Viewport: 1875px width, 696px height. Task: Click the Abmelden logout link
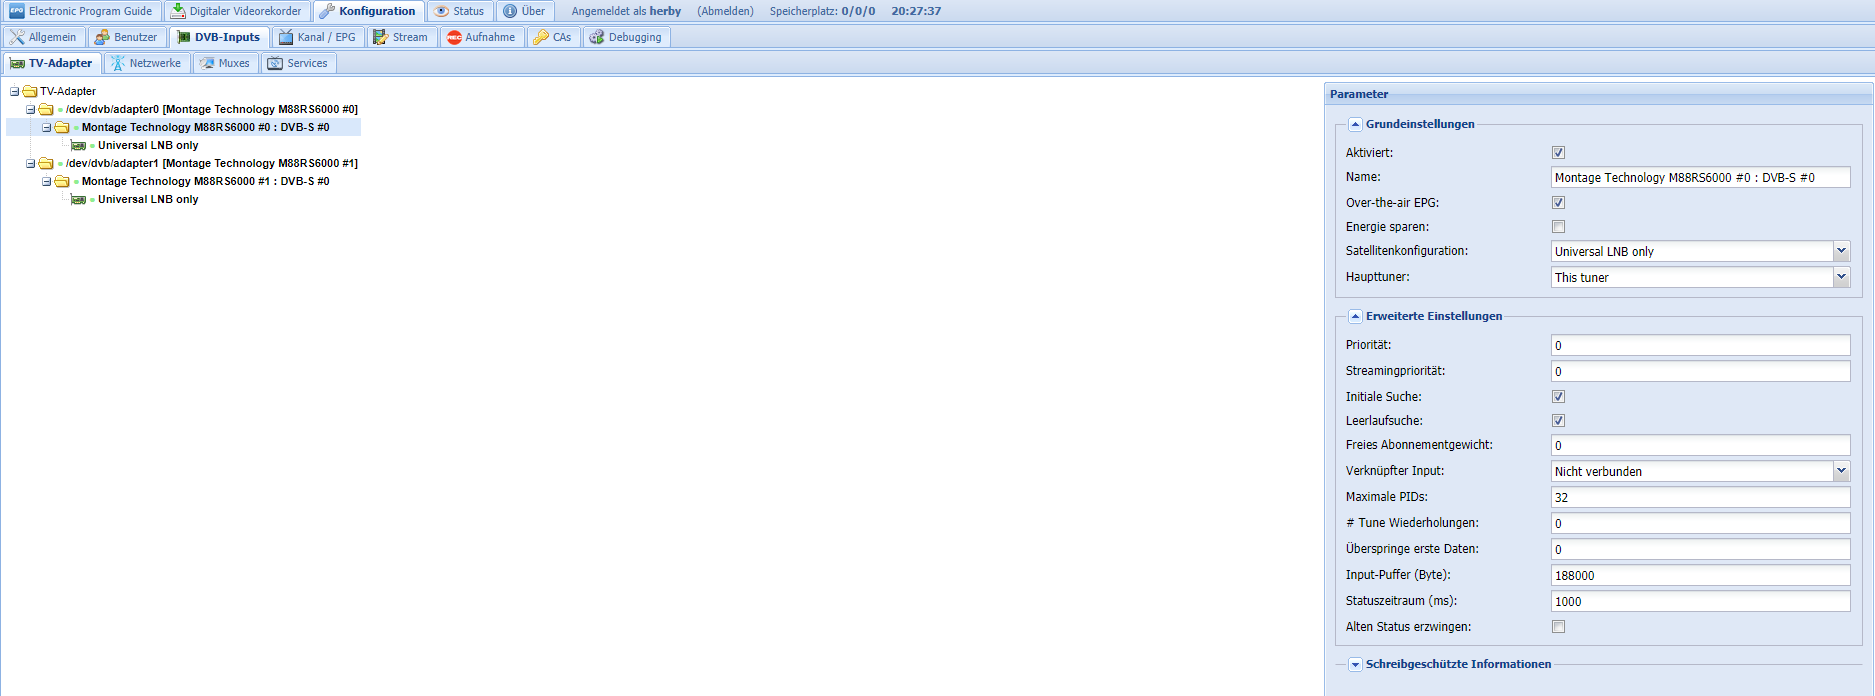click(x=725, y=11)
